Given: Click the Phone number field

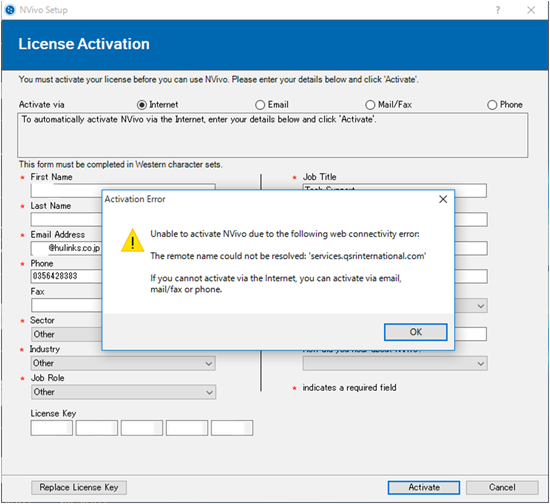Looking at the screenshot, I should pyautogui.click(x=66, y=276).
